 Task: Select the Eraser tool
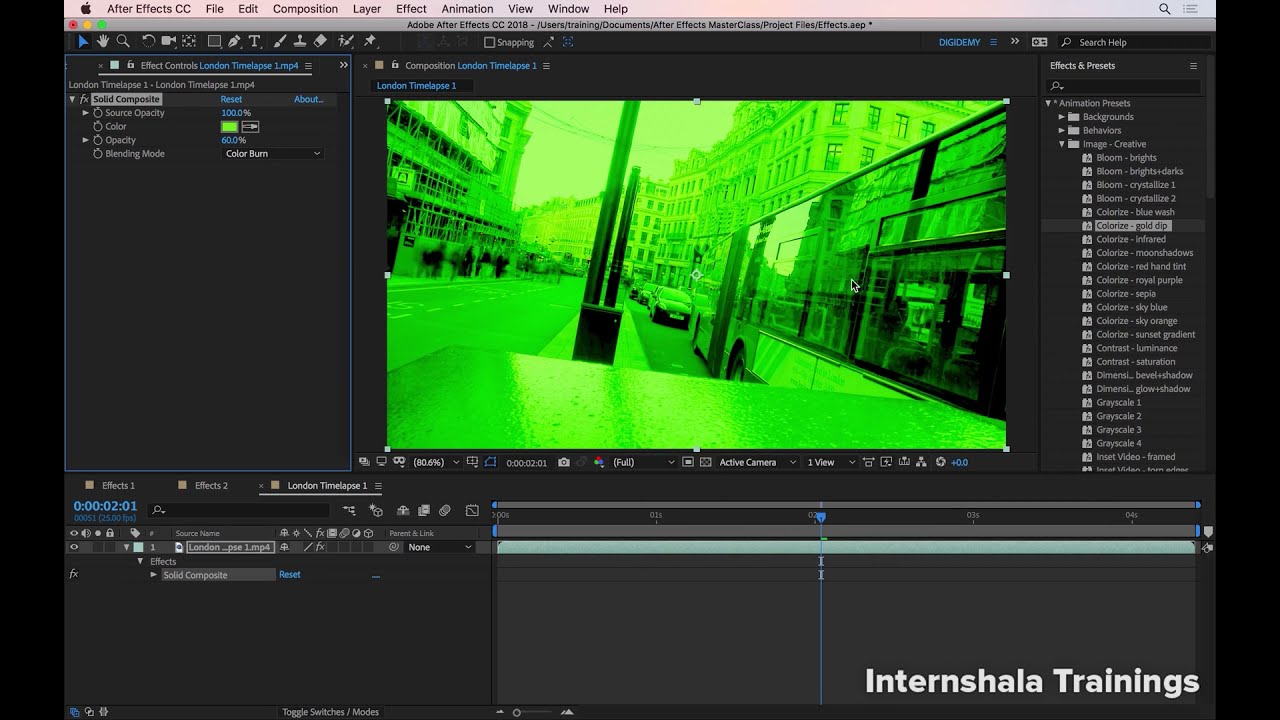point(320,41)
